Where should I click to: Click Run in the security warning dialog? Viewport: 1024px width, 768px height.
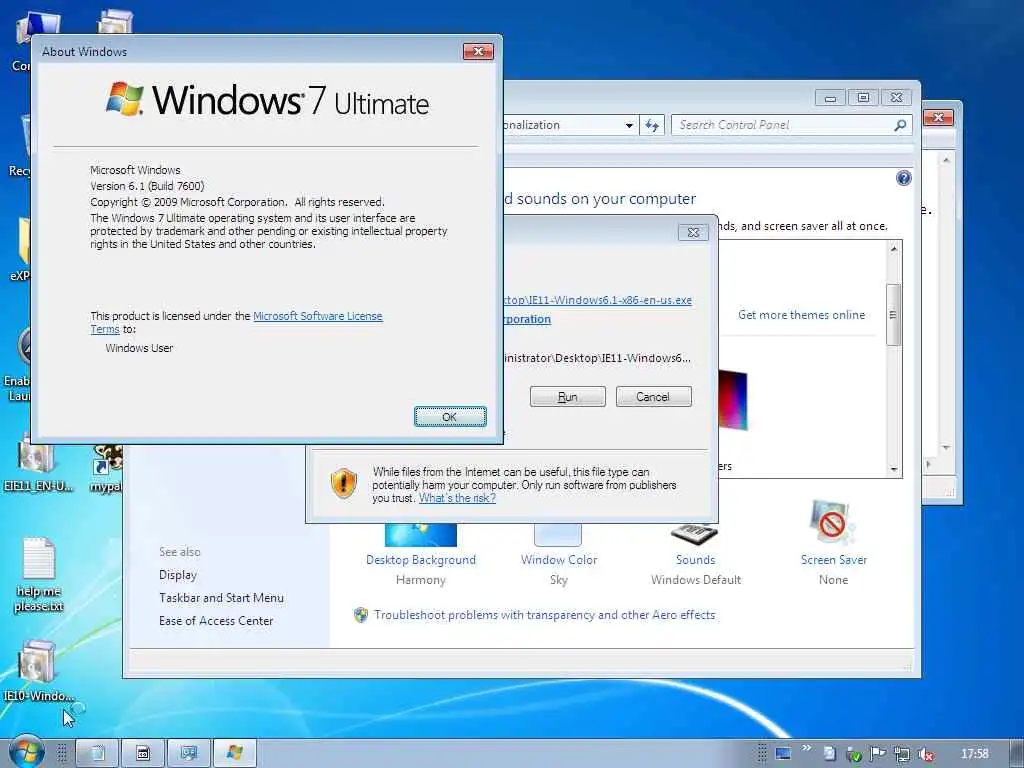coord(568,396)
